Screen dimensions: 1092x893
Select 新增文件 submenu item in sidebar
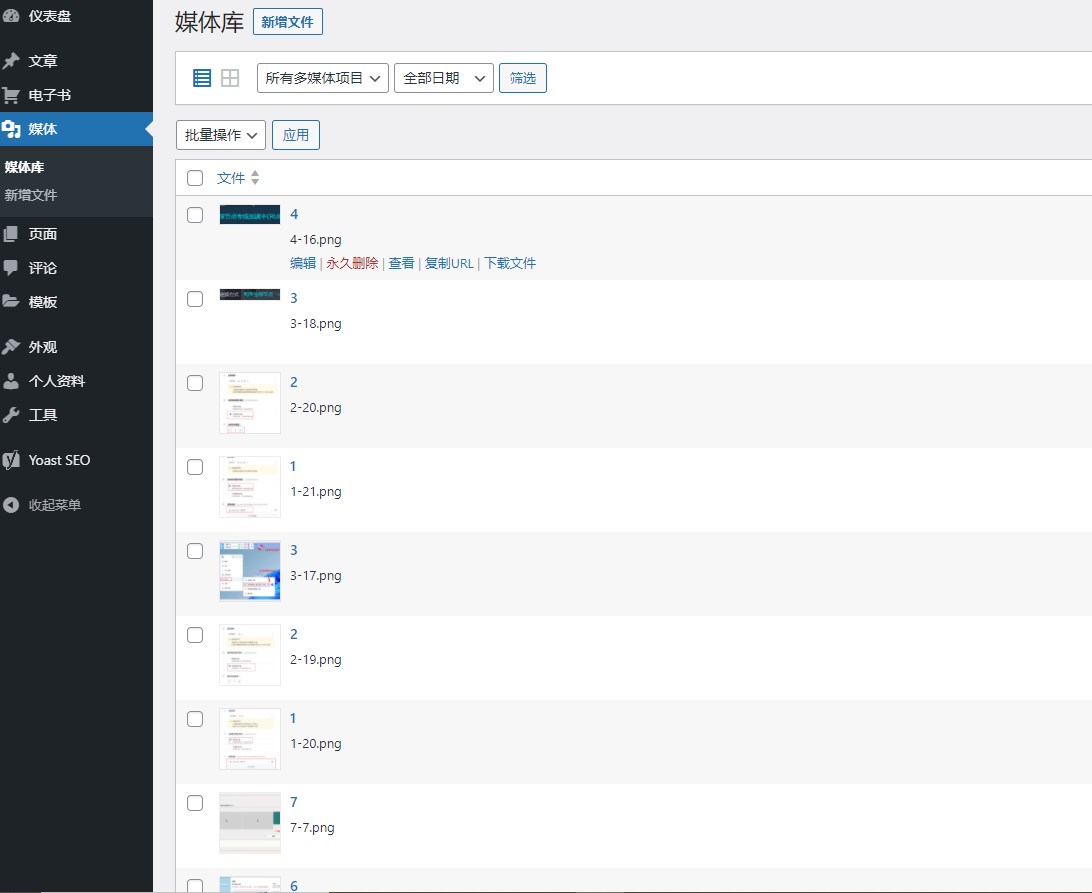pyautogui.click(x=31, y=195)
